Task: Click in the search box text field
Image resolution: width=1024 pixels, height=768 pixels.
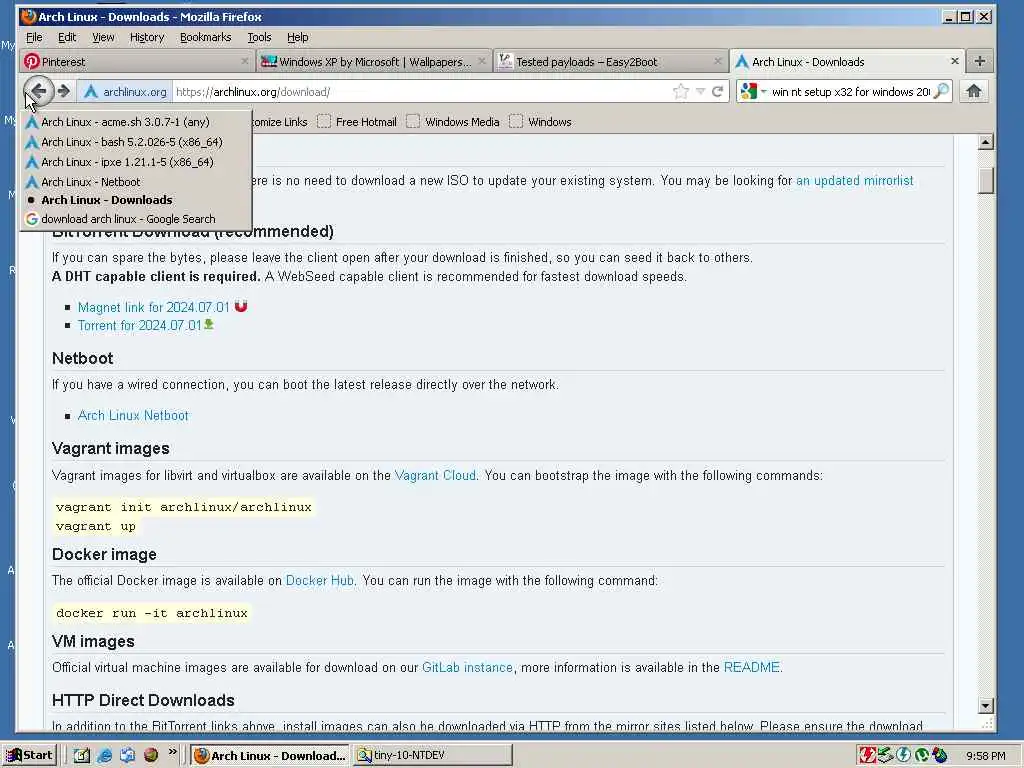Action: pos(850,92)
